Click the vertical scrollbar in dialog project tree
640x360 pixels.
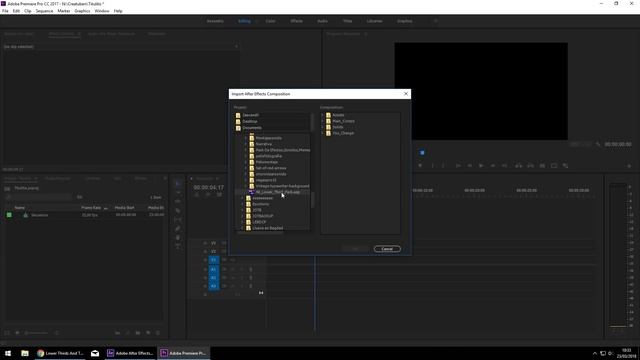click(x=313, y=200)
